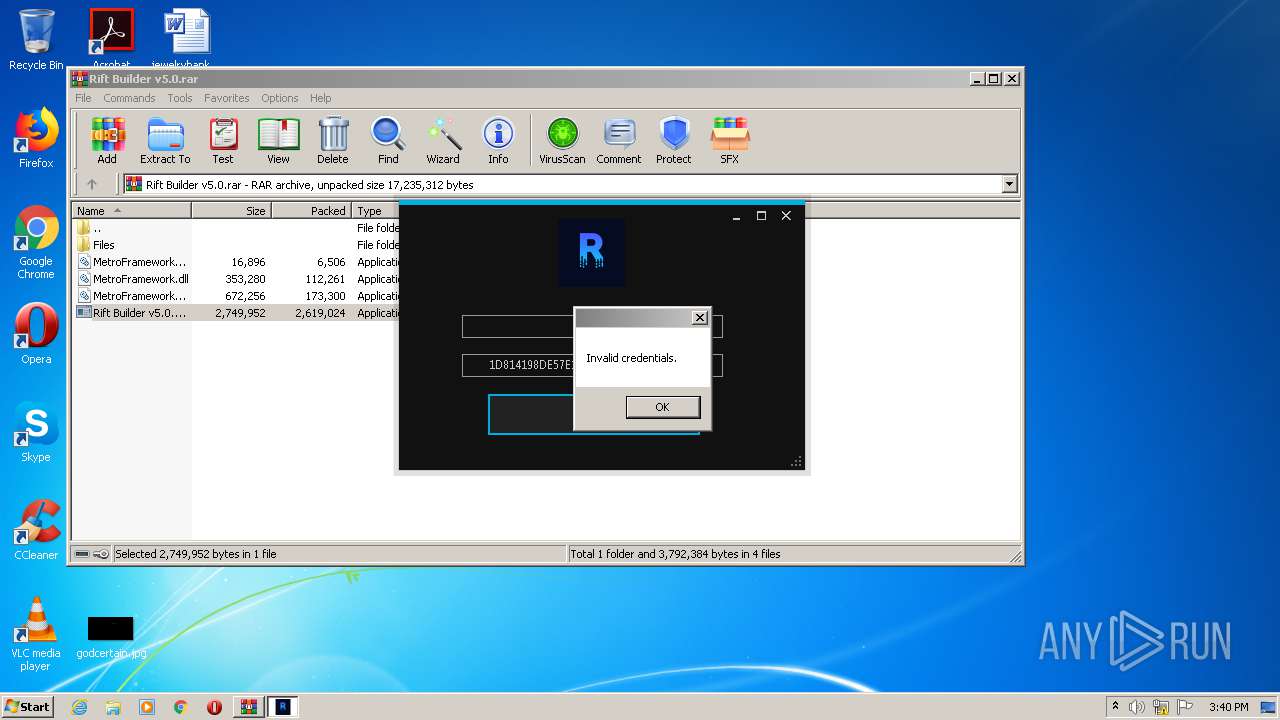Click the Rift R logo image
The width and height of the screenshot is (1280, 720).
(592, 252)
